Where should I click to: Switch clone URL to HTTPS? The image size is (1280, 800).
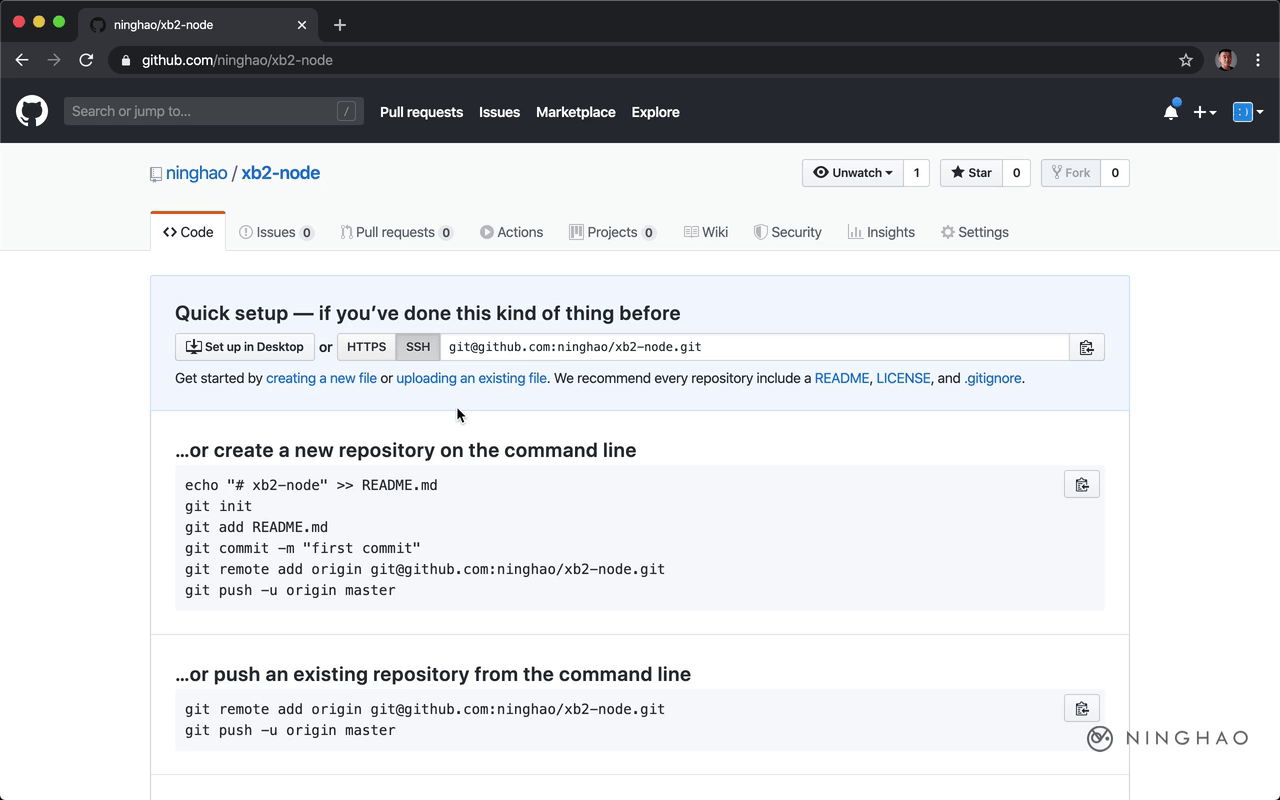(x=366, y=347)
